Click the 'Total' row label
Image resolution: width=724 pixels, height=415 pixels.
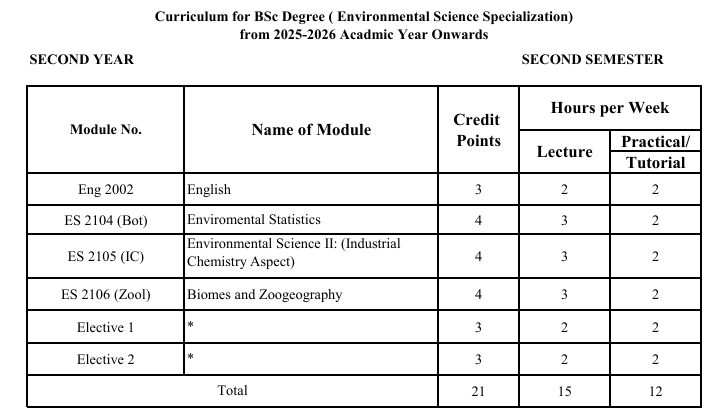click(232, 391)
